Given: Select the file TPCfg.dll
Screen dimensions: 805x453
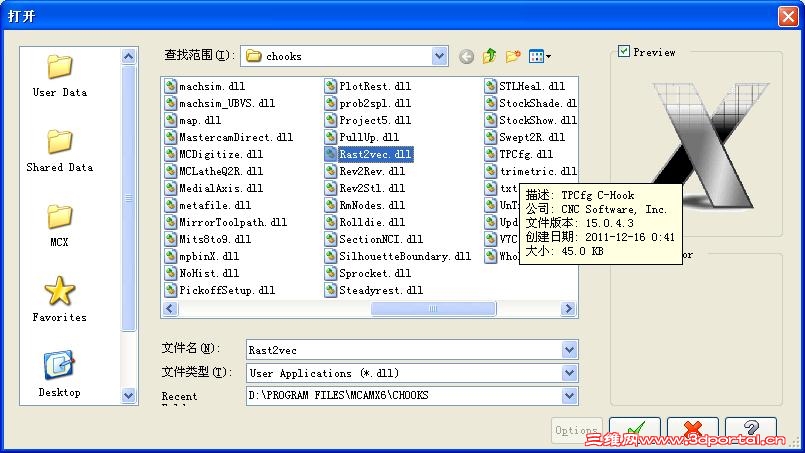Looking at the screenshot, I should [519, 154].
